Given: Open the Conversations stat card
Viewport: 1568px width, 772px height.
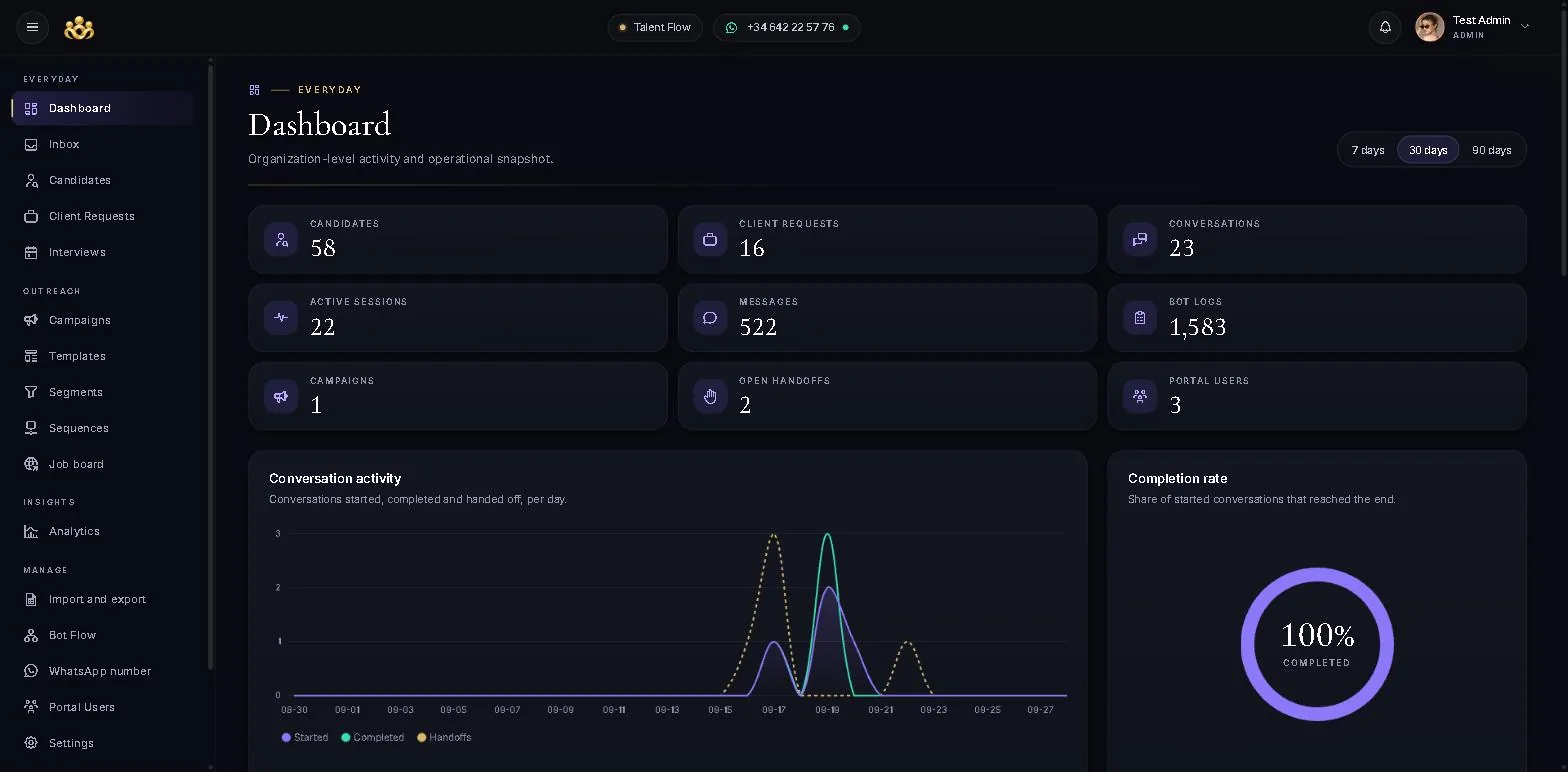Looking at the screenshot, I should 1317,239.
